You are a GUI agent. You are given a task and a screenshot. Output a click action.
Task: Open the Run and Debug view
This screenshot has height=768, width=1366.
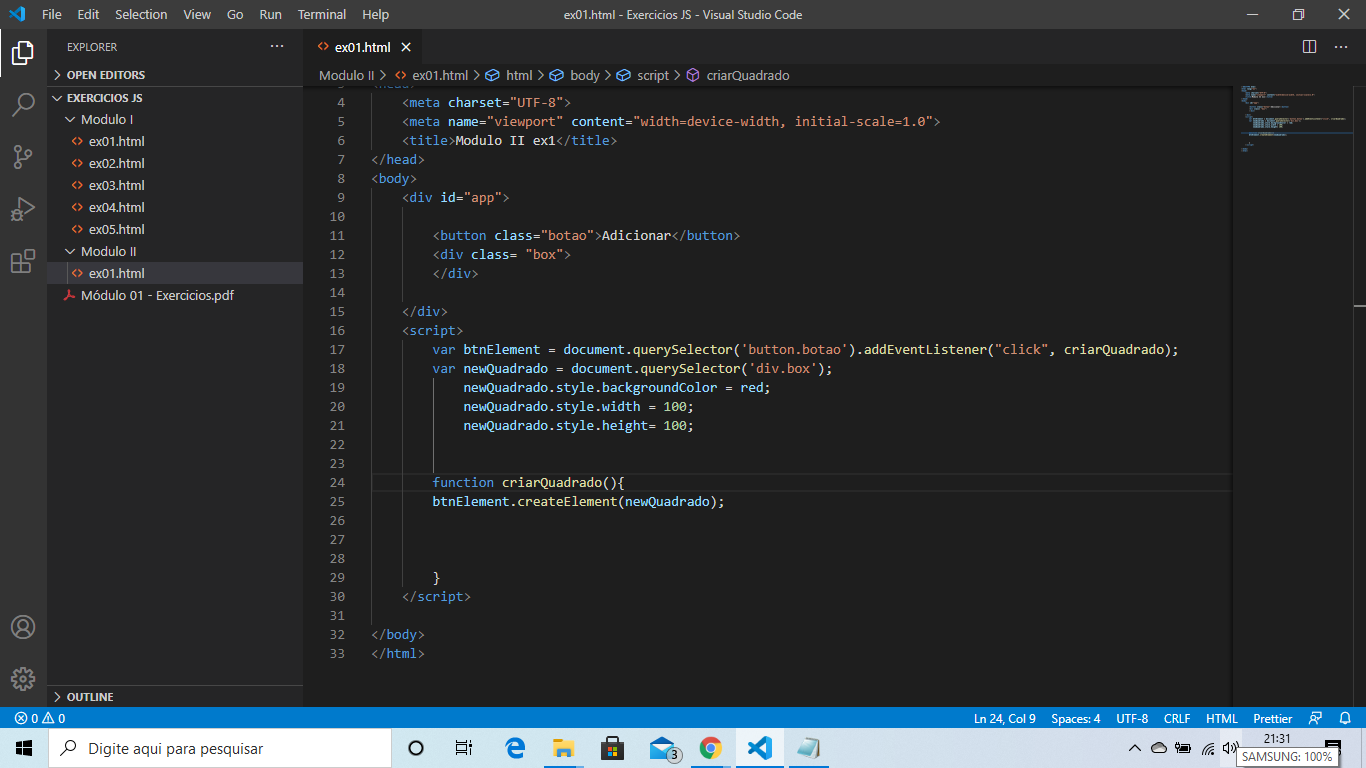[x=23, y=209]
